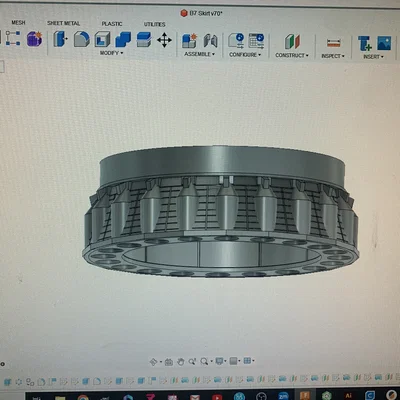
Task: Select the Combine bodies tool
Action: (x=123, y=39)
